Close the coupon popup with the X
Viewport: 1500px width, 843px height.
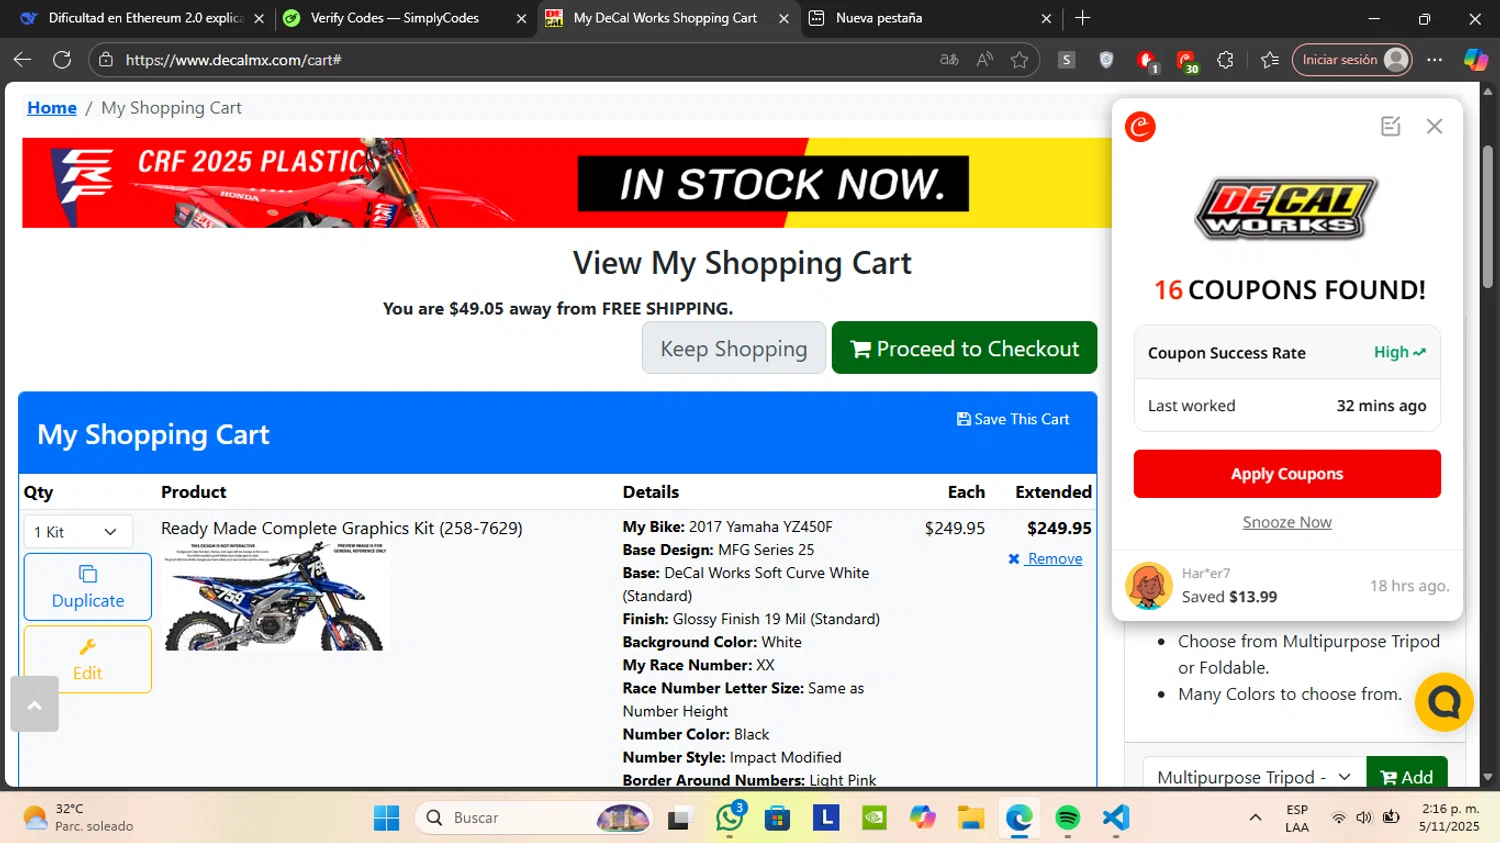(1434, 126)
